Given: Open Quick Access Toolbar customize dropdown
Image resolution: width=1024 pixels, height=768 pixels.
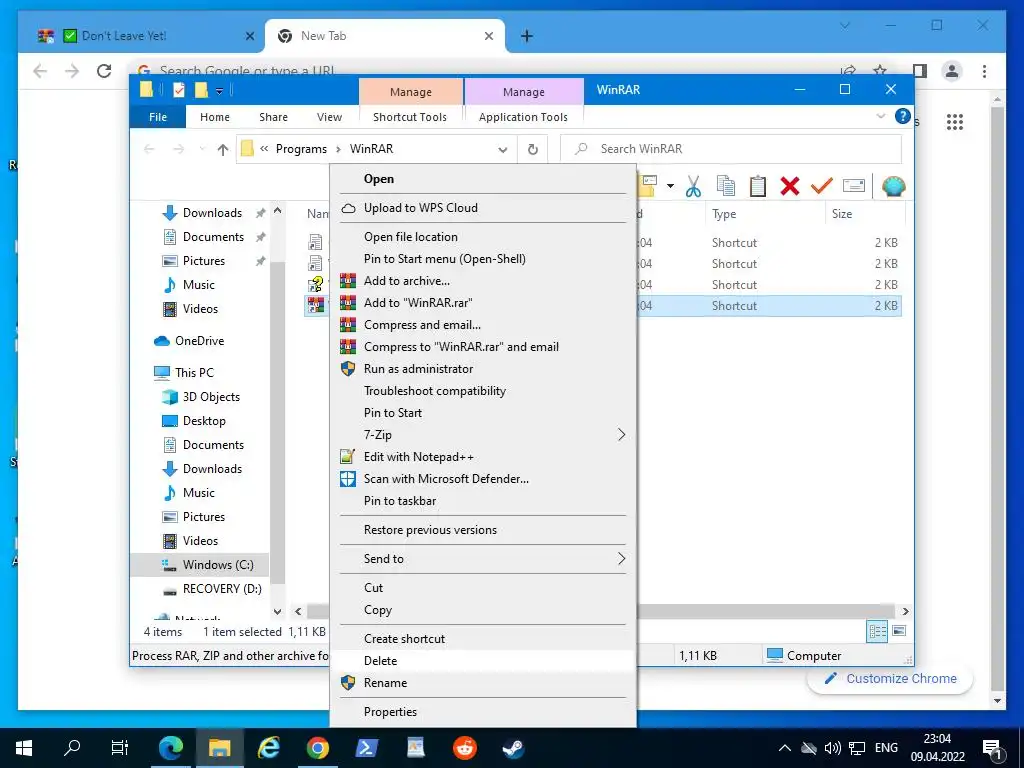Looking at the screenshot, I should (x=219, y=91).
